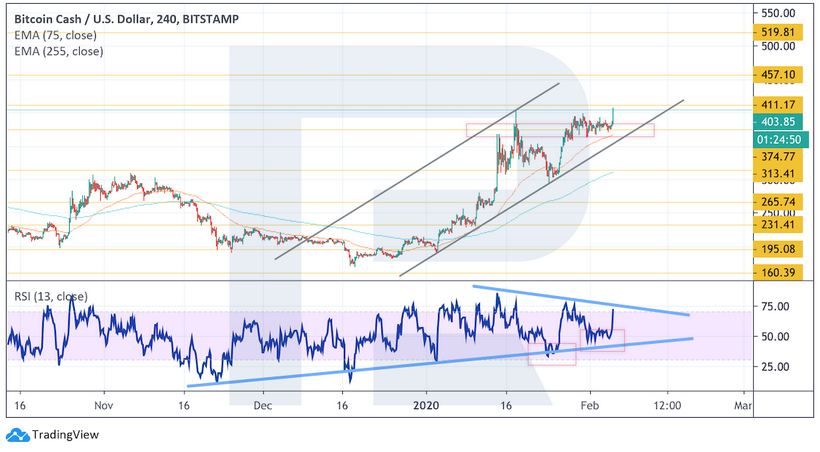820x452 pixels.
Task: Click the 231.41 price level label
Action: pos(778,225)
